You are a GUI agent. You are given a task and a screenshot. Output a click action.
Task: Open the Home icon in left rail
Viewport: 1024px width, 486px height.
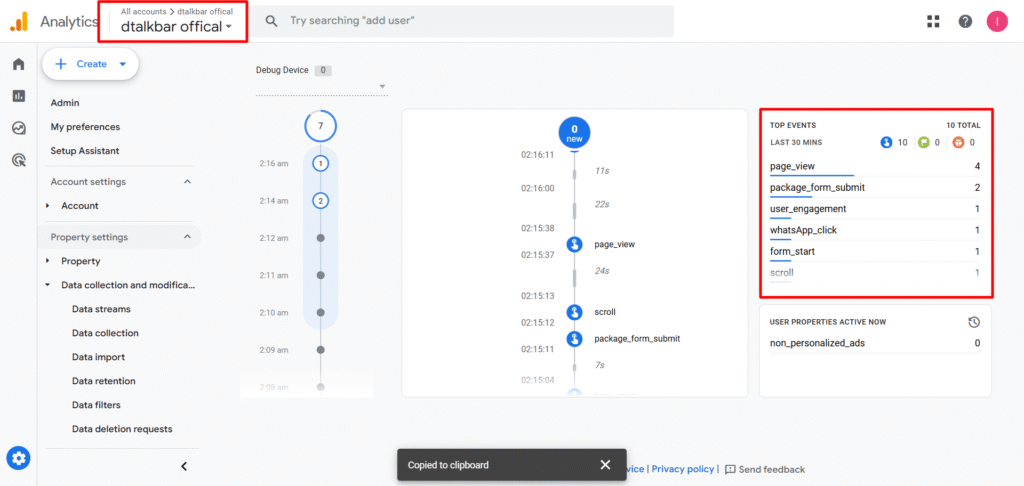[18, 64]
